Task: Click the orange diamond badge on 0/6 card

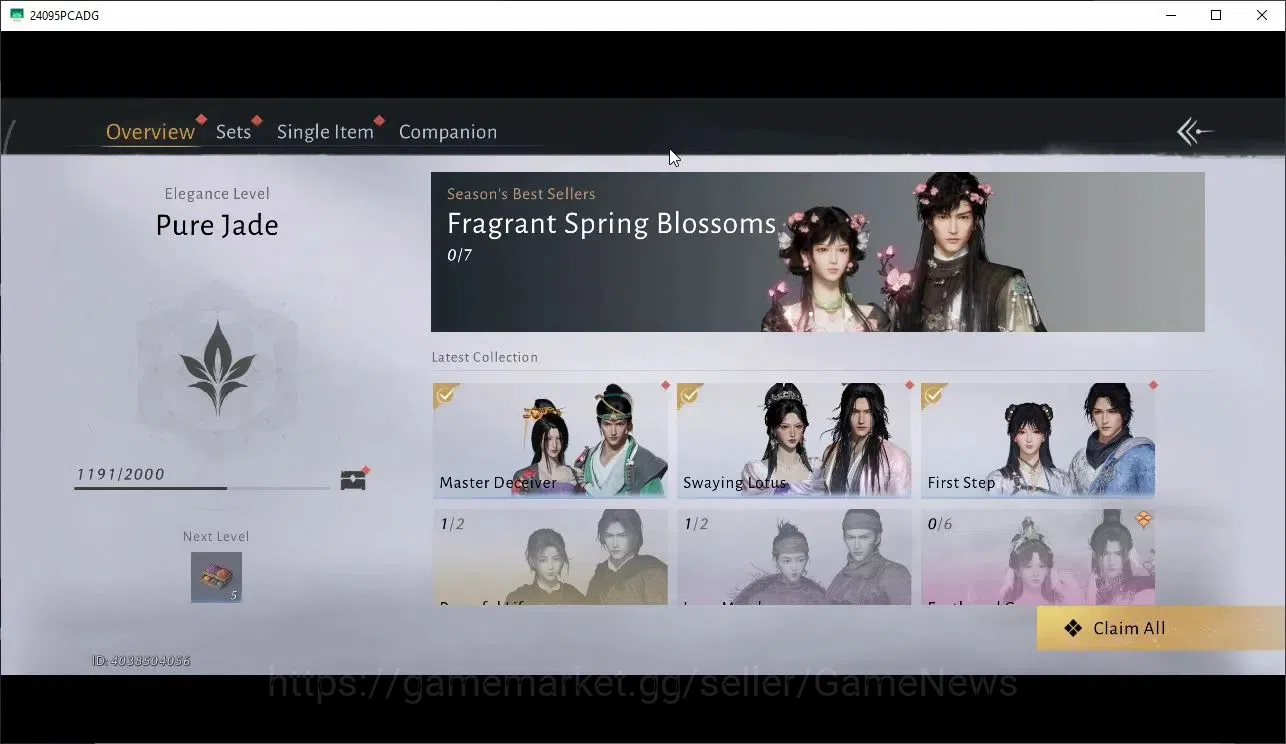Action: [x=1144, y=520]
